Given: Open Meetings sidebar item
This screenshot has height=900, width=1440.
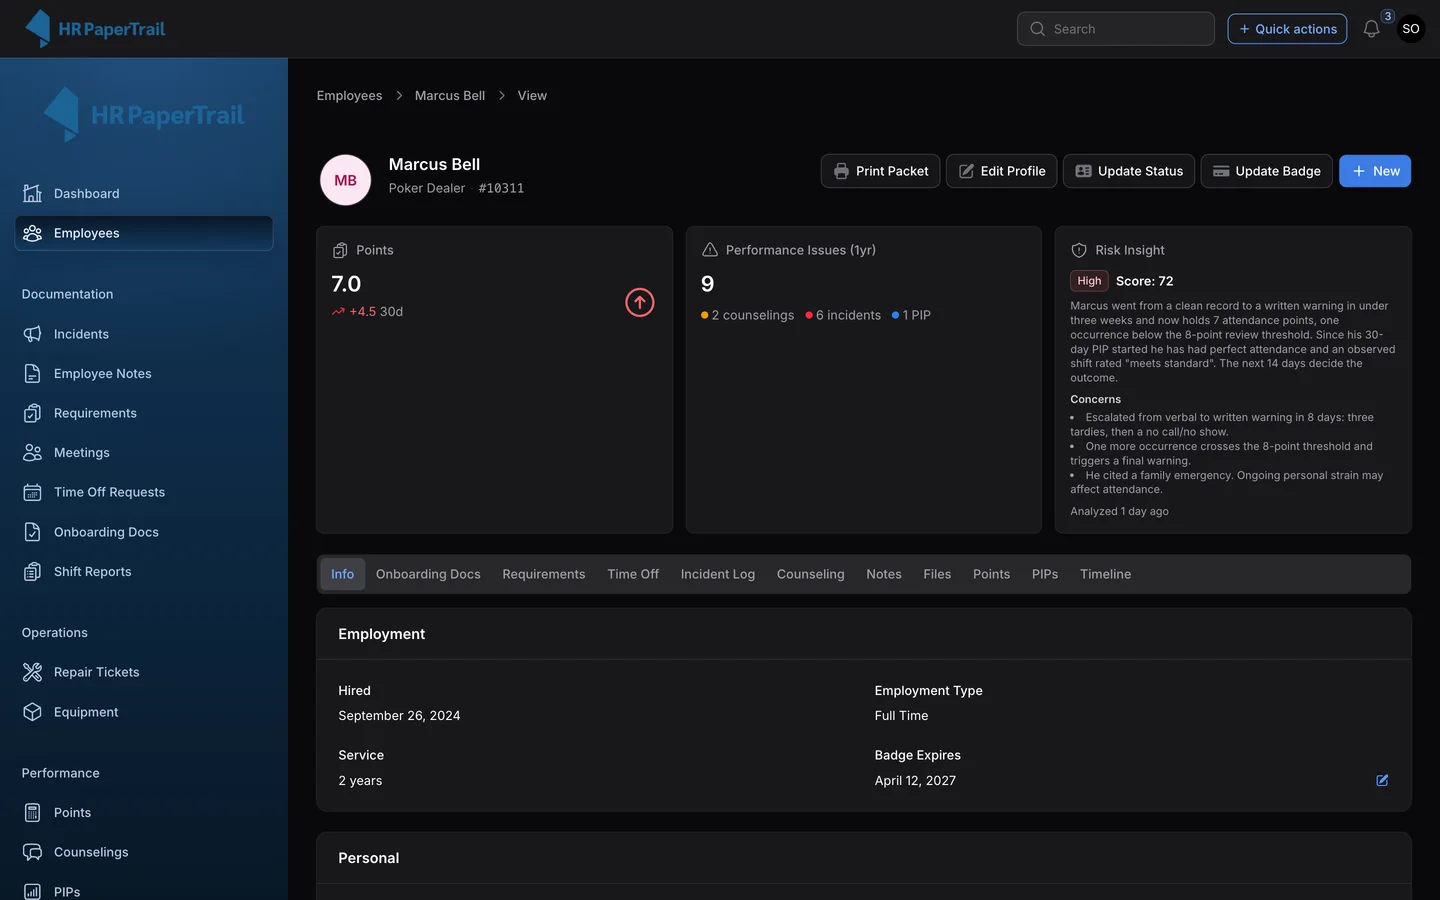Looking at the screenshot, I should (144, 453).
